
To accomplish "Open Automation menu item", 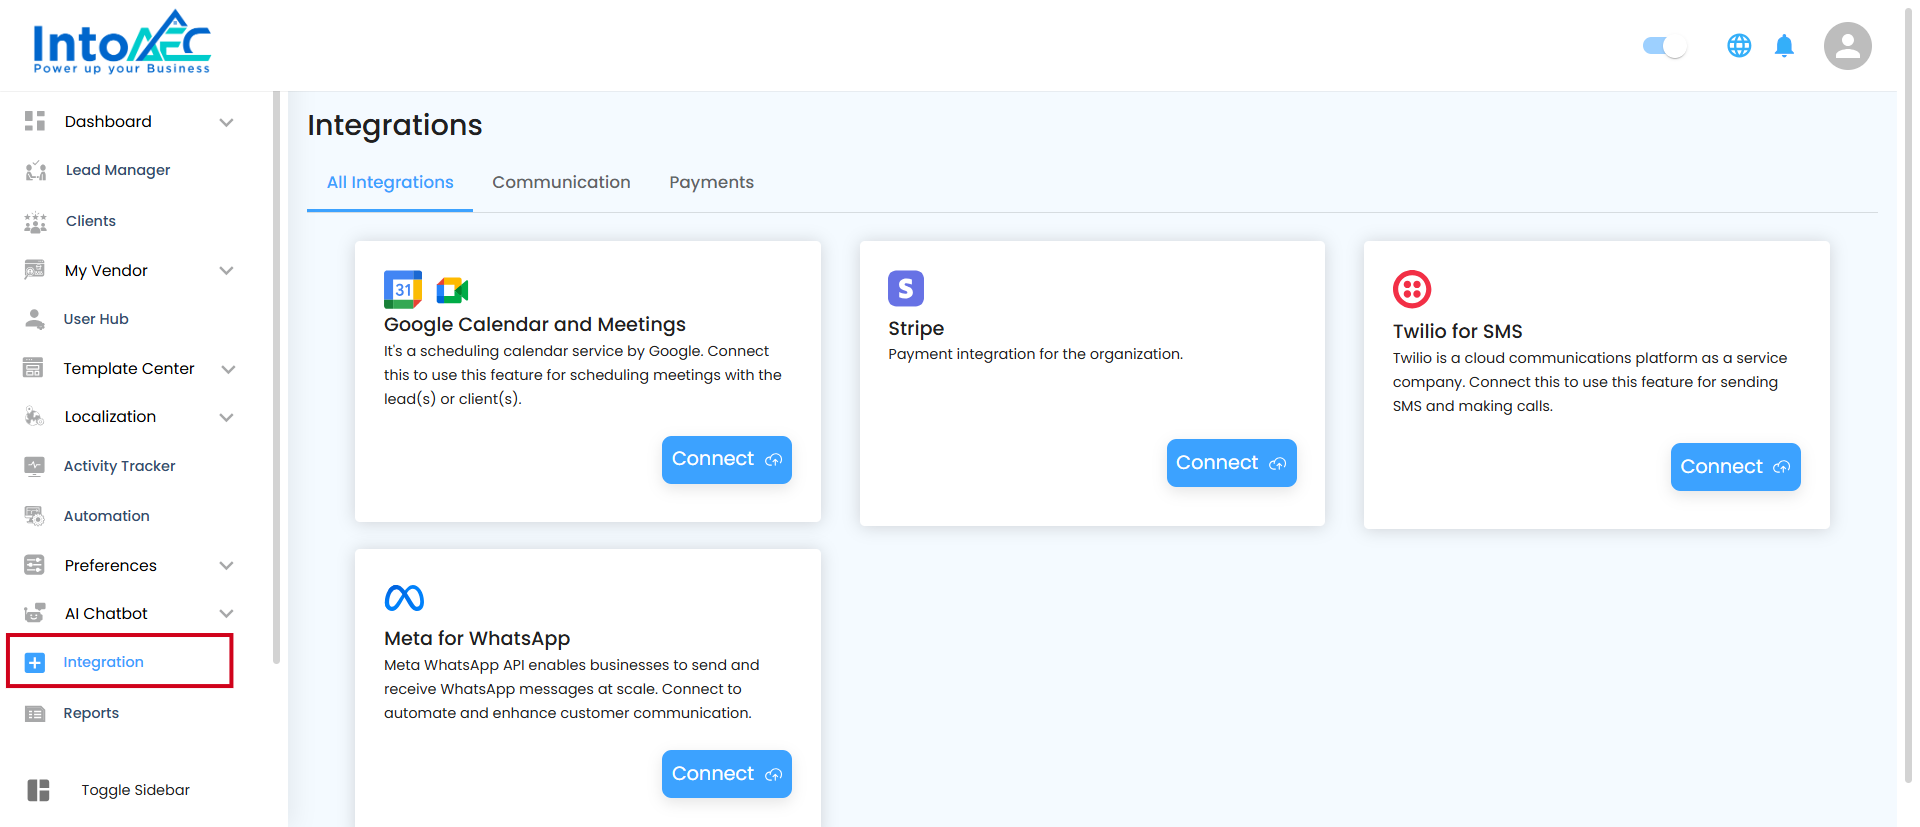I will pyautogui.click(x=107, y=516).
